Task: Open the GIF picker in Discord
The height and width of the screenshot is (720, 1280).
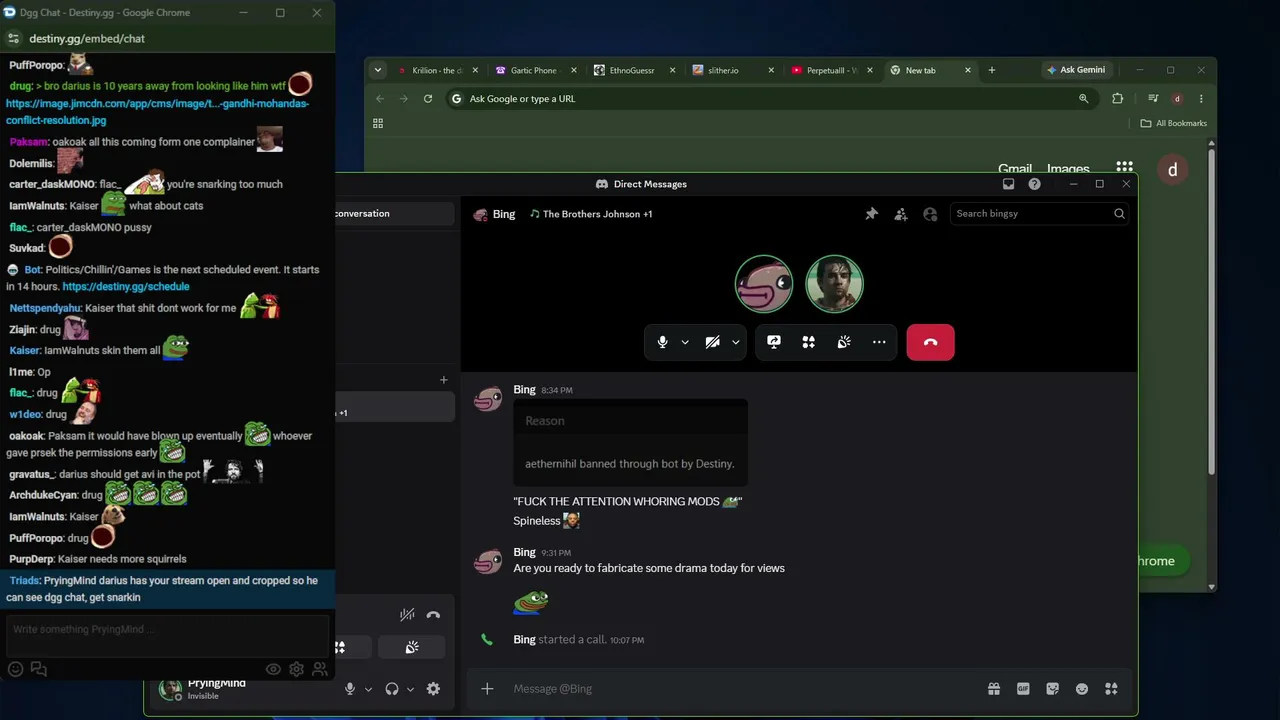Action: click(1023, 689)
